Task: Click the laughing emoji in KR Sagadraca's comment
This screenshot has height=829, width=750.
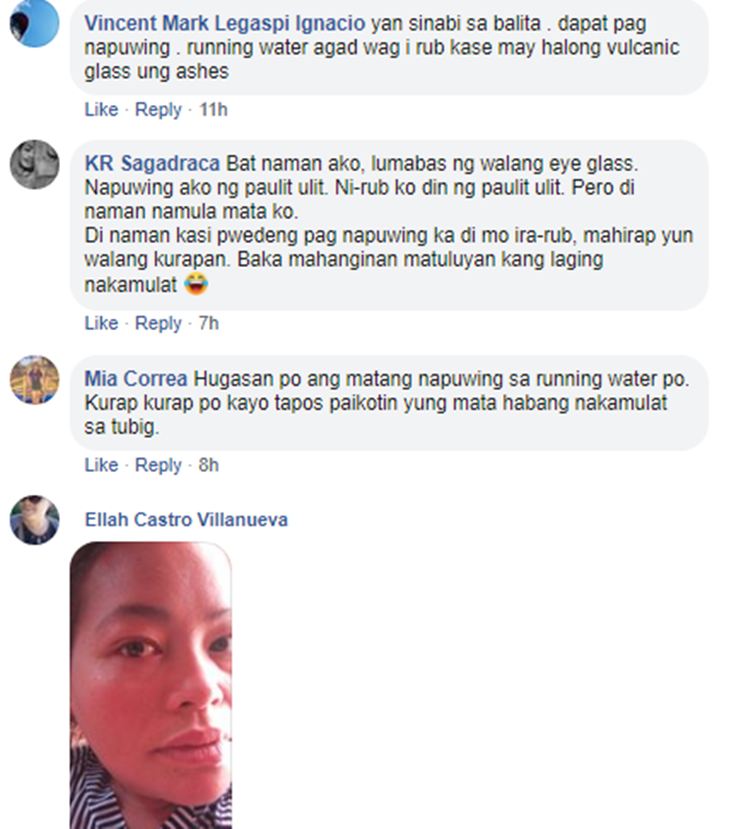Action: tap(196, 284)
